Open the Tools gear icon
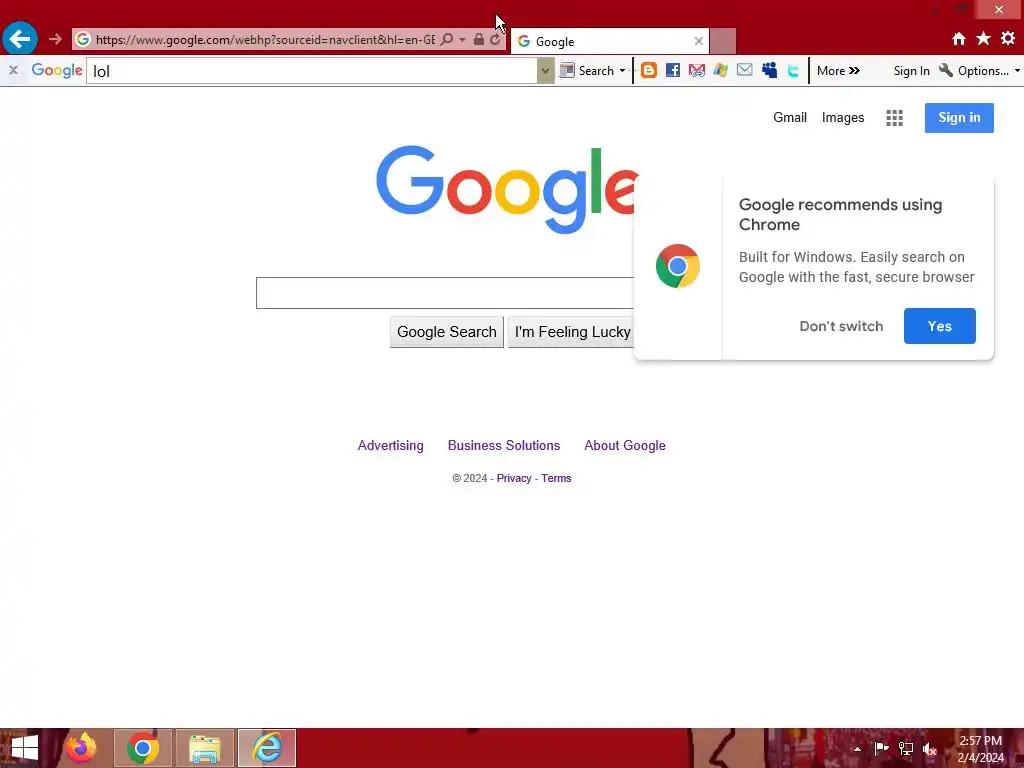The image size is (1024, 768). tap(1008, 39)
